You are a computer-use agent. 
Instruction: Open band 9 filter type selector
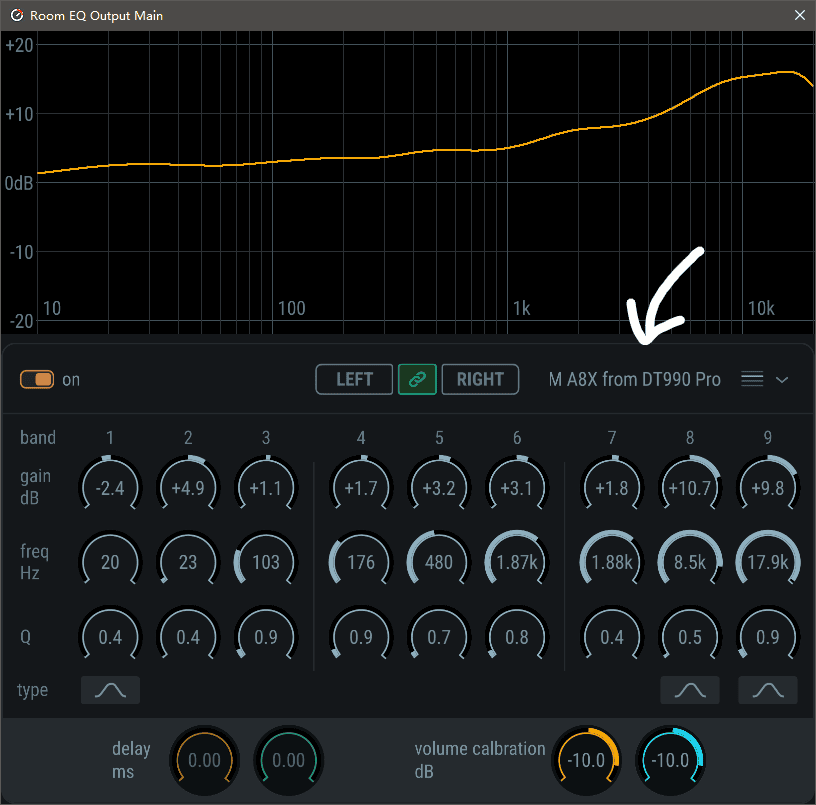click(x=767, y=690)
